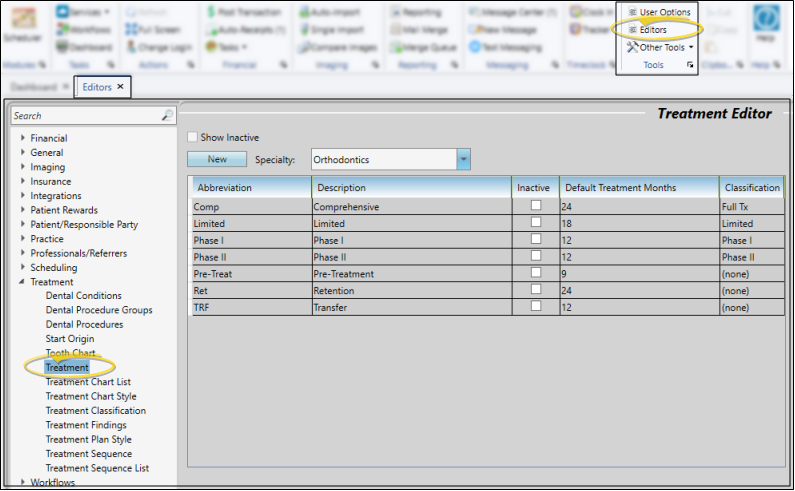Enable the Show Inactive checkbox
The width and height of the screenshot is (795, 491).
(193, 137)
